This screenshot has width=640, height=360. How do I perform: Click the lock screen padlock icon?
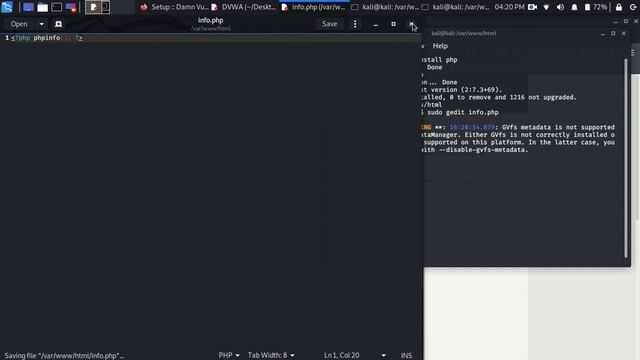[619, 7]
